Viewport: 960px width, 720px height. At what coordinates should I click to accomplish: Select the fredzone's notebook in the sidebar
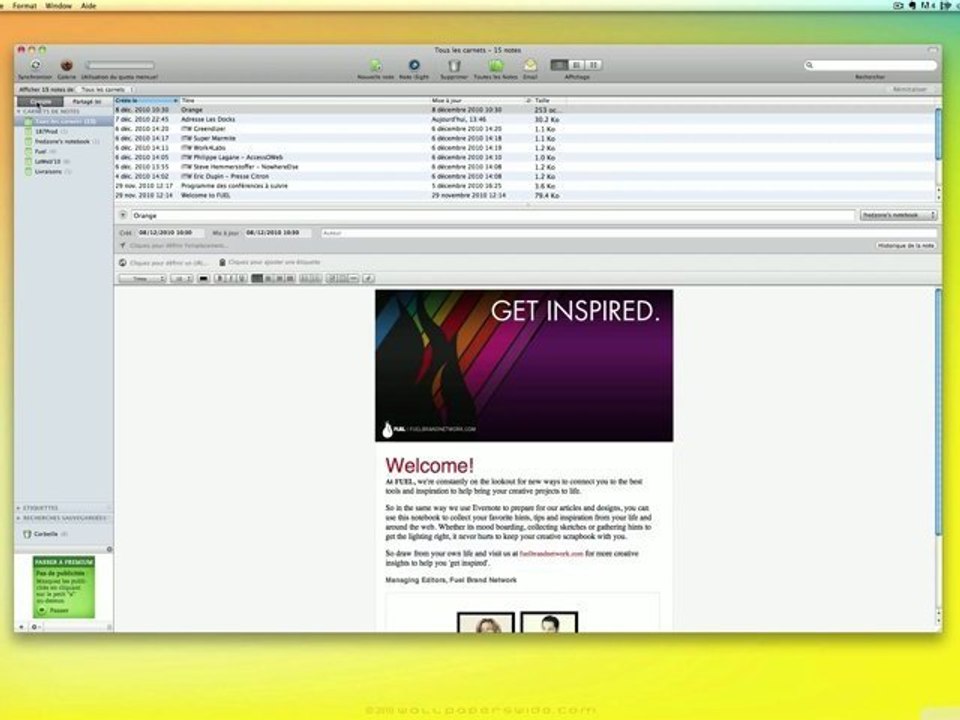(x=62, y=141)
